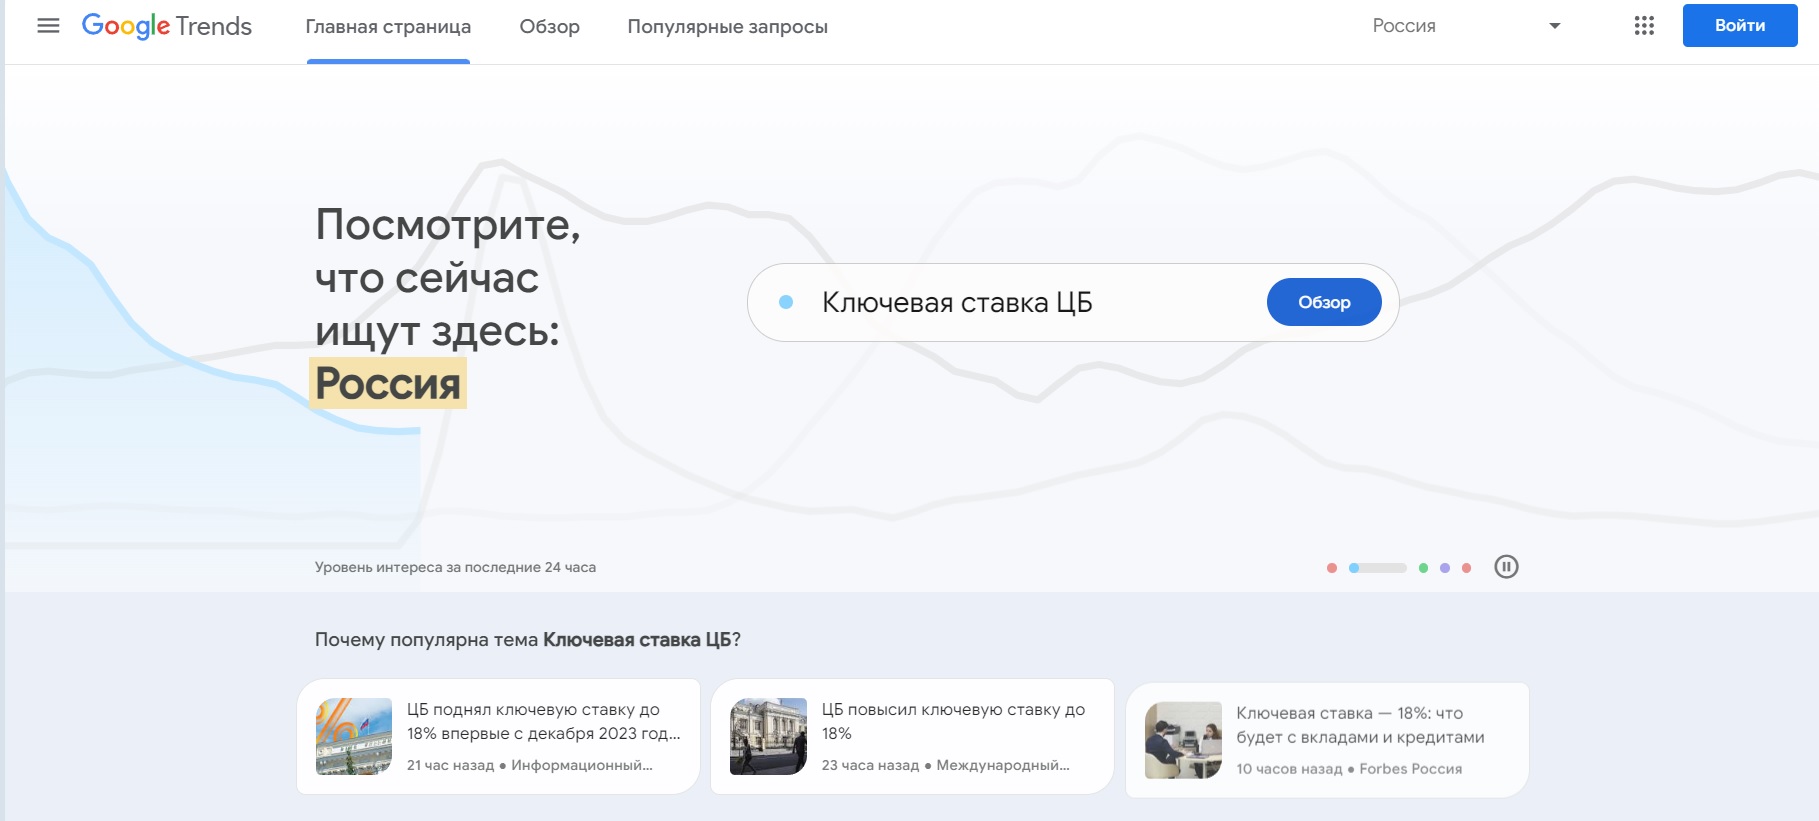Open the hamburger main menu

click(48, 26)
